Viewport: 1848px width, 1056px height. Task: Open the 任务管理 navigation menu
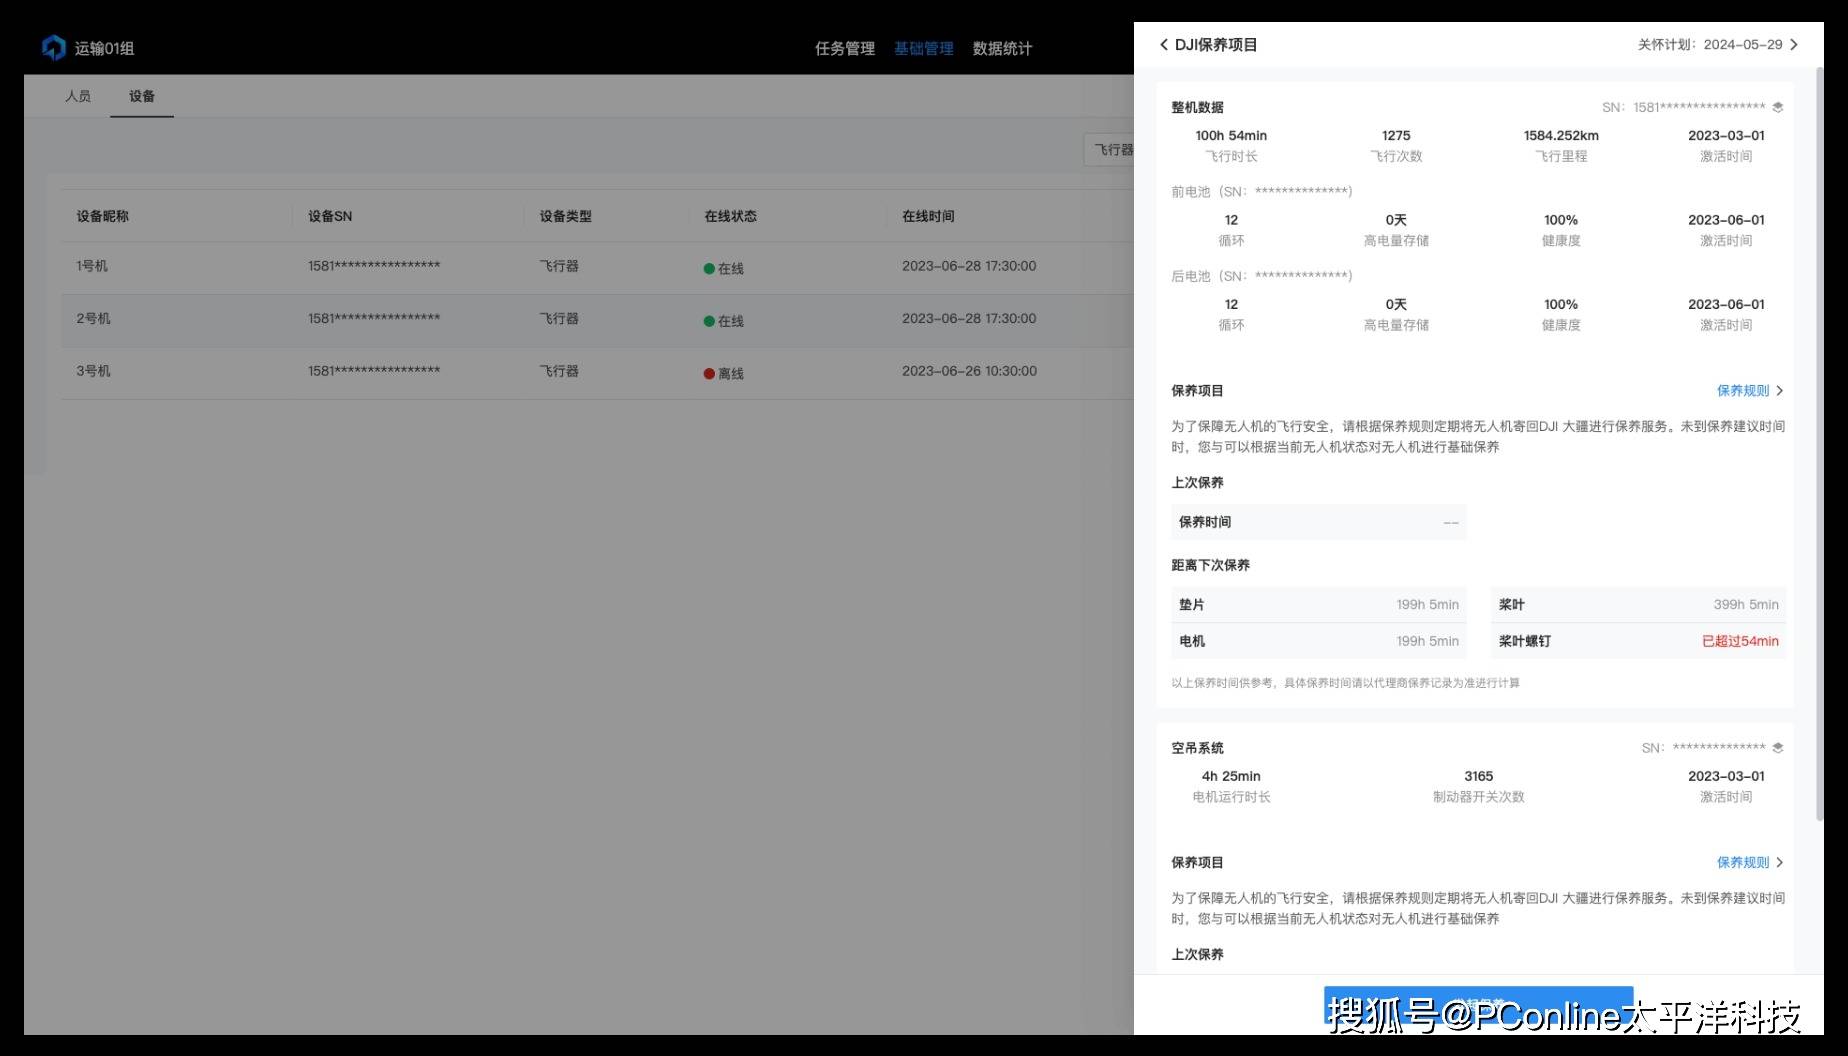(x=844, y=48)
